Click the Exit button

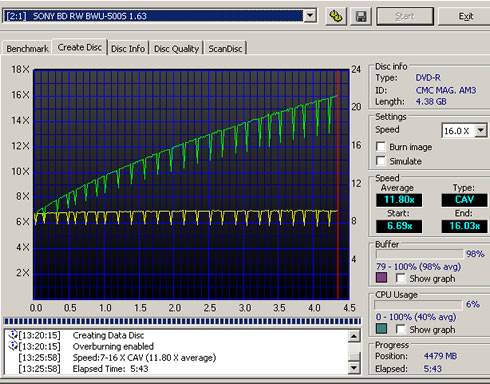[x=465, y=16]
